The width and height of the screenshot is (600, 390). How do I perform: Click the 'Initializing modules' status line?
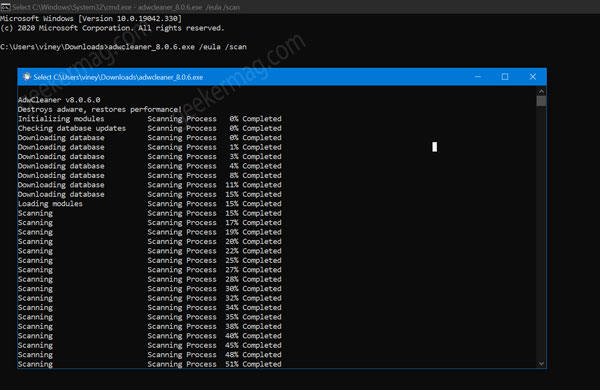coord(61,119)
